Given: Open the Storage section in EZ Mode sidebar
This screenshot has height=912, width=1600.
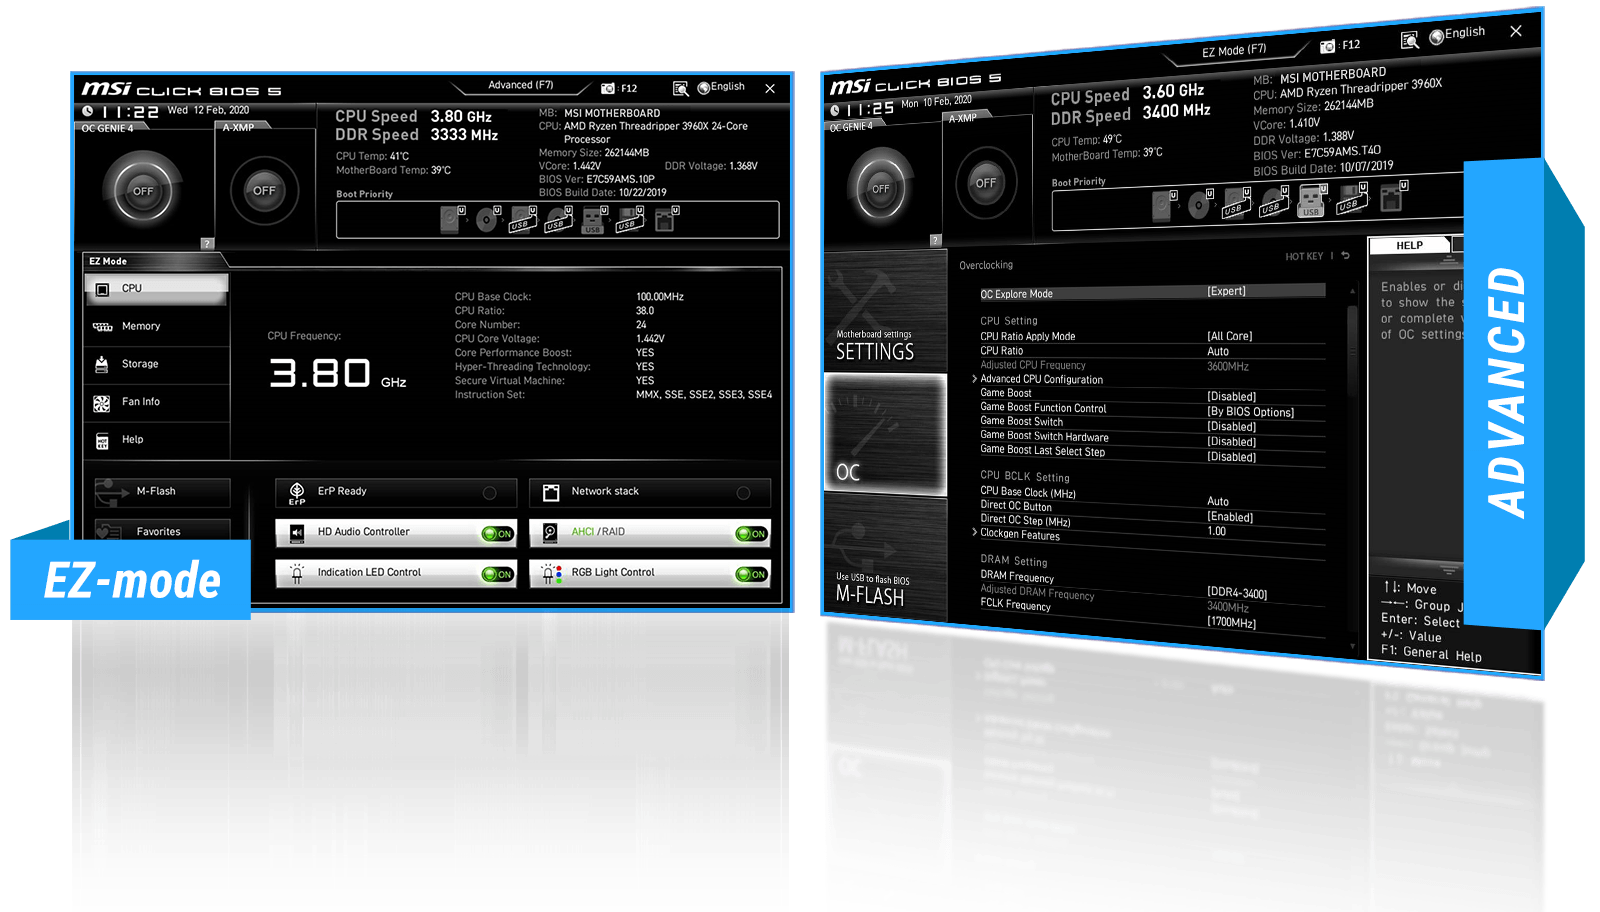Looking at the screenshot, I should pos(157,365).
